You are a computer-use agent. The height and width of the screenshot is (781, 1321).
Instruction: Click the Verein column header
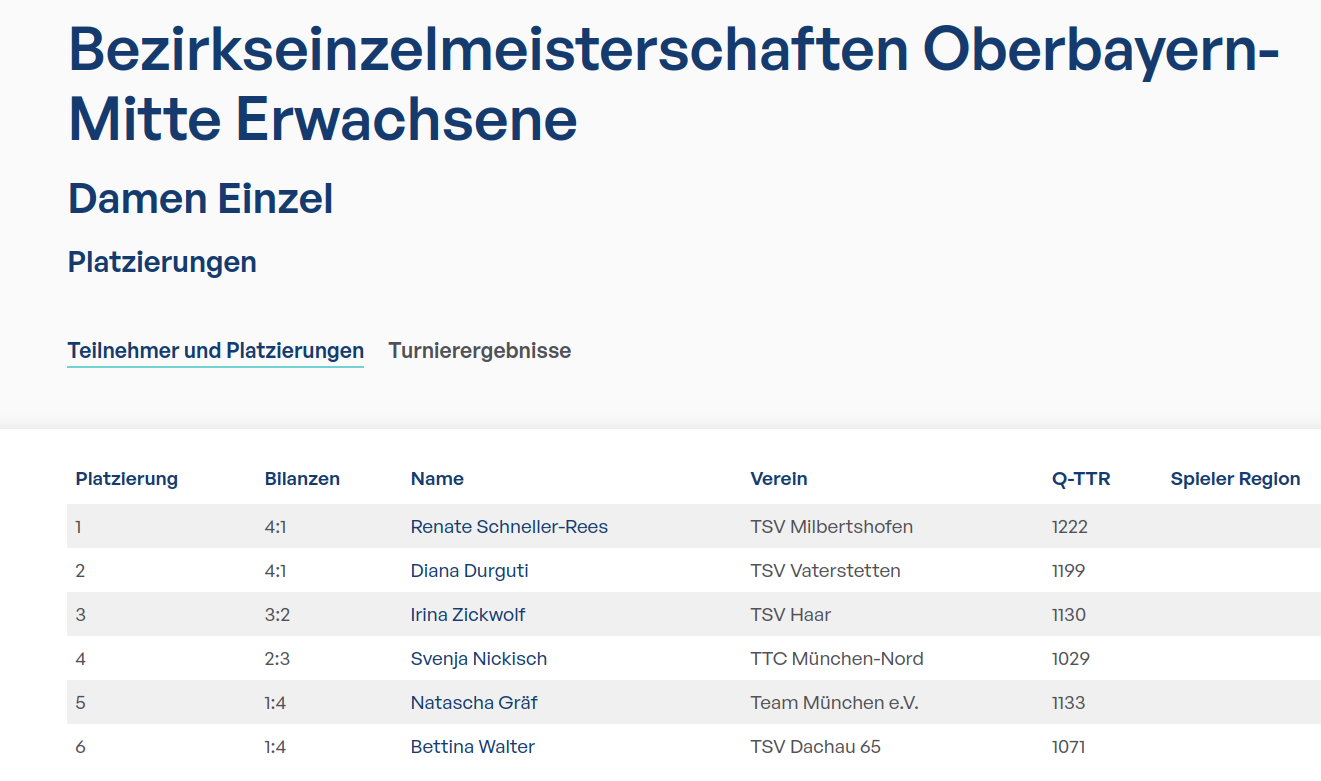tap(778, 479)
